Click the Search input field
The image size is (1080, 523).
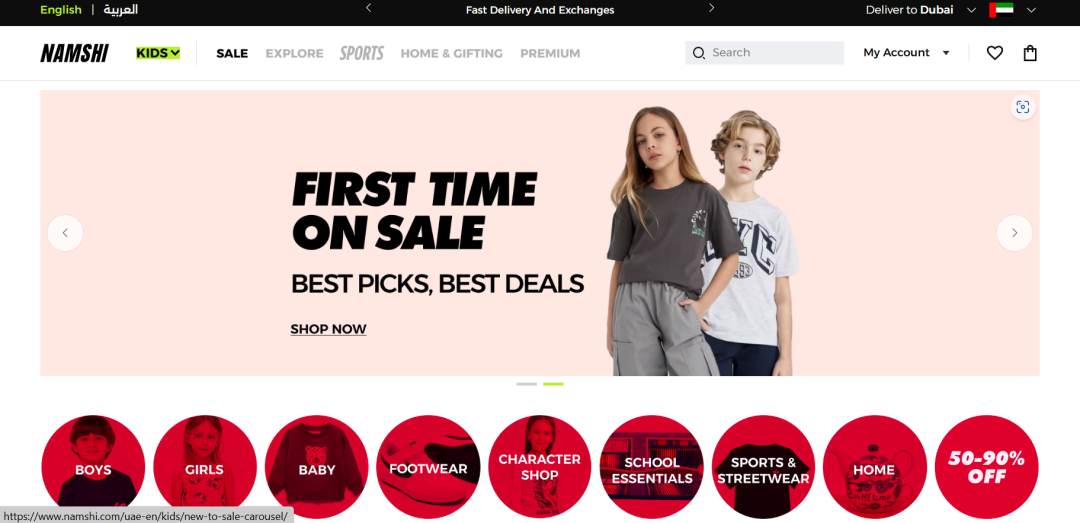(765, 53)
